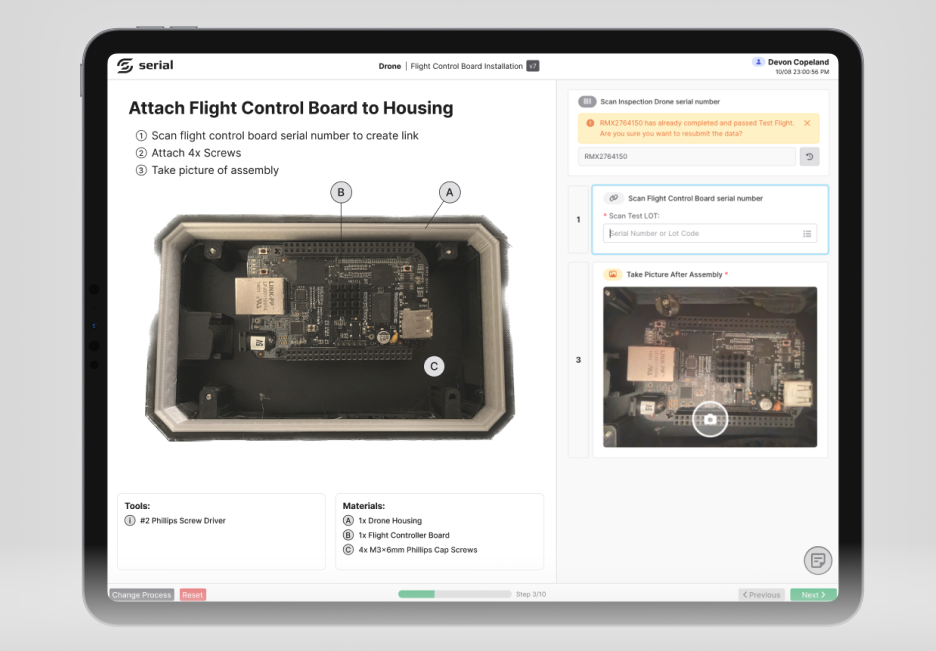Open the Devon Copeland user avatar
This screenshot has height=651, width=936.
758,61
